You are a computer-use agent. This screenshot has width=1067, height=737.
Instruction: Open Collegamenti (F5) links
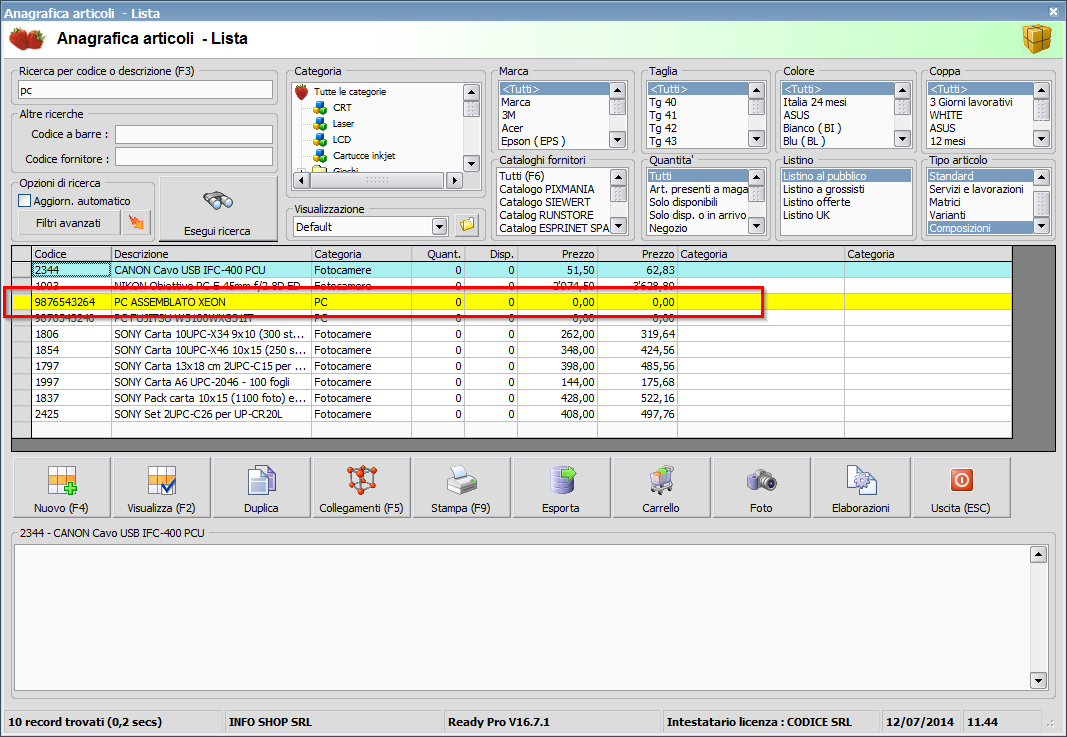(361, 487)
